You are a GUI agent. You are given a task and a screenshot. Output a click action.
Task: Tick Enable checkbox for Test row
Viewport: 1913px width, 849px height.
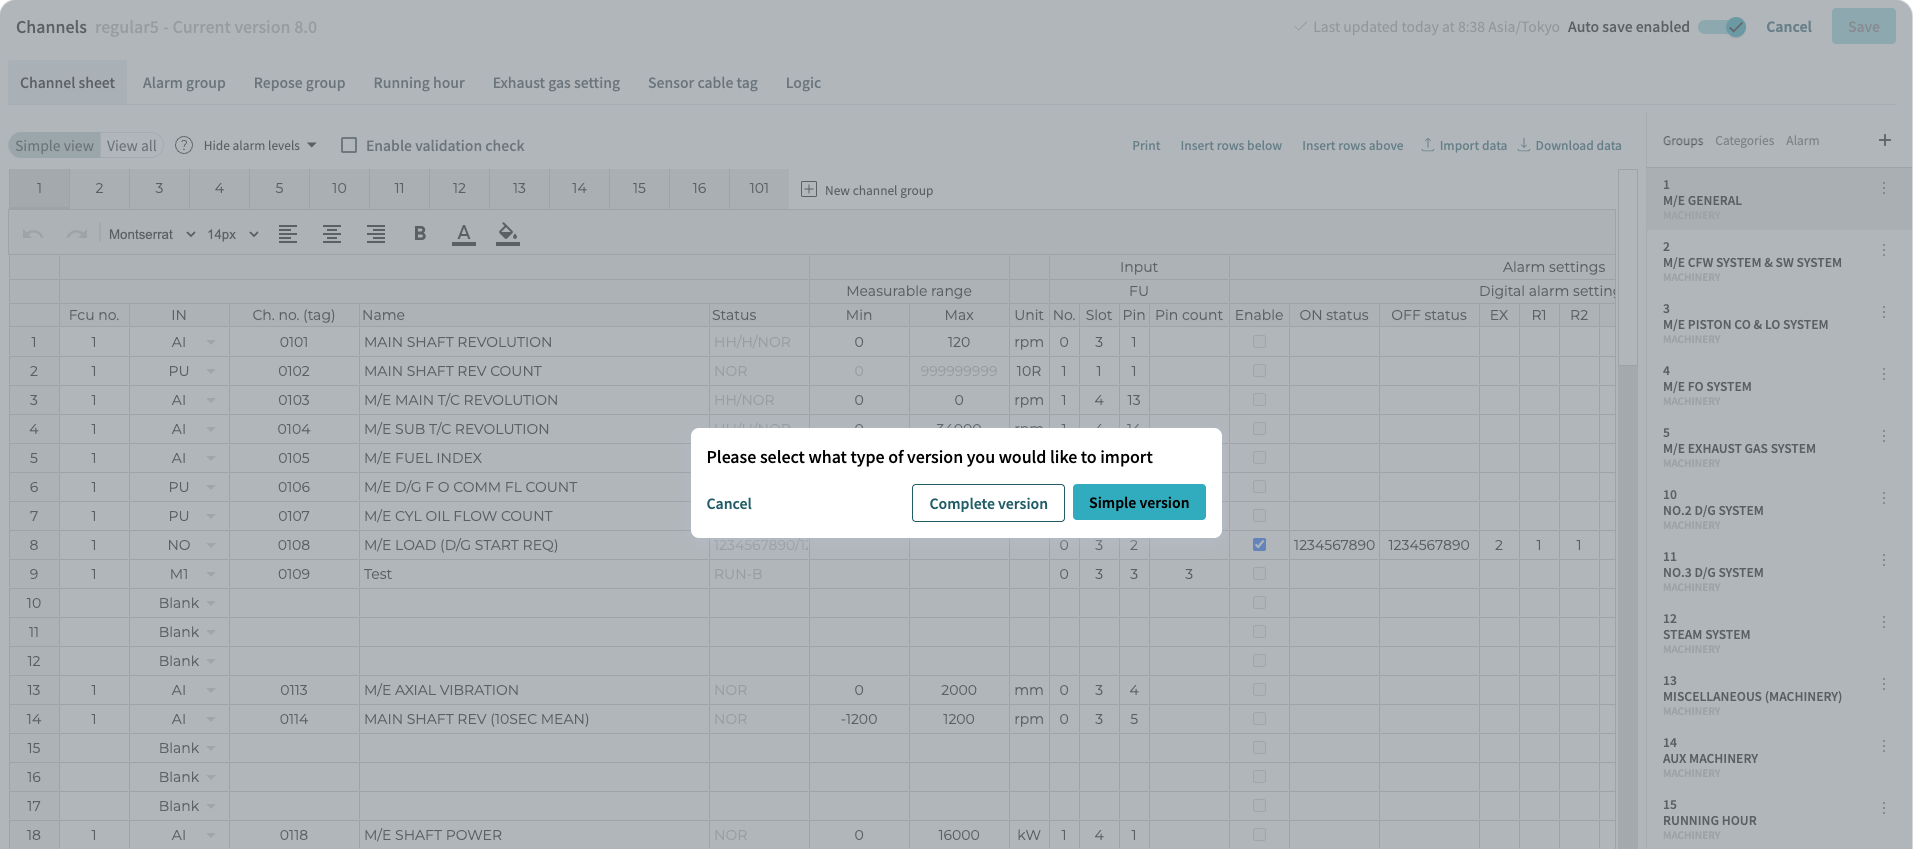click(1259, 574)
